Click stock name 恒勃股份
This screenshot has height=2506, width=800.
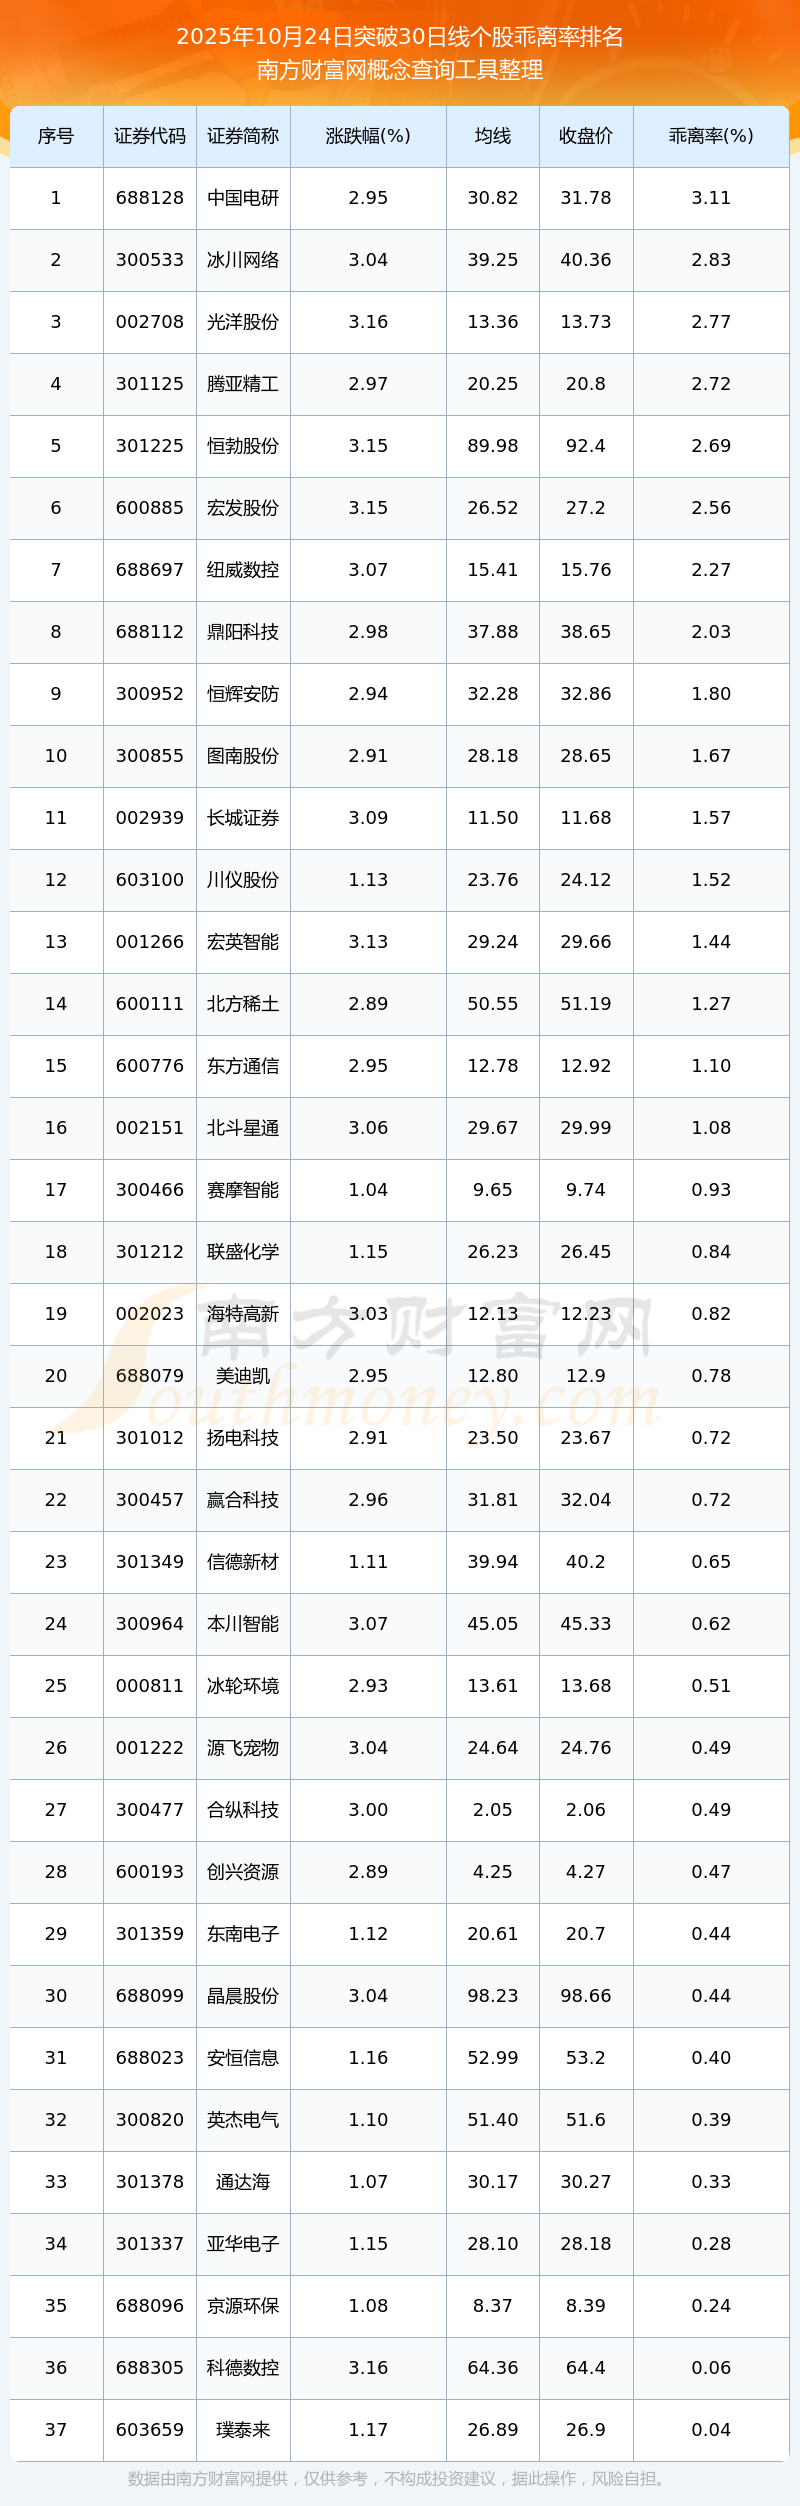(243, 446)
